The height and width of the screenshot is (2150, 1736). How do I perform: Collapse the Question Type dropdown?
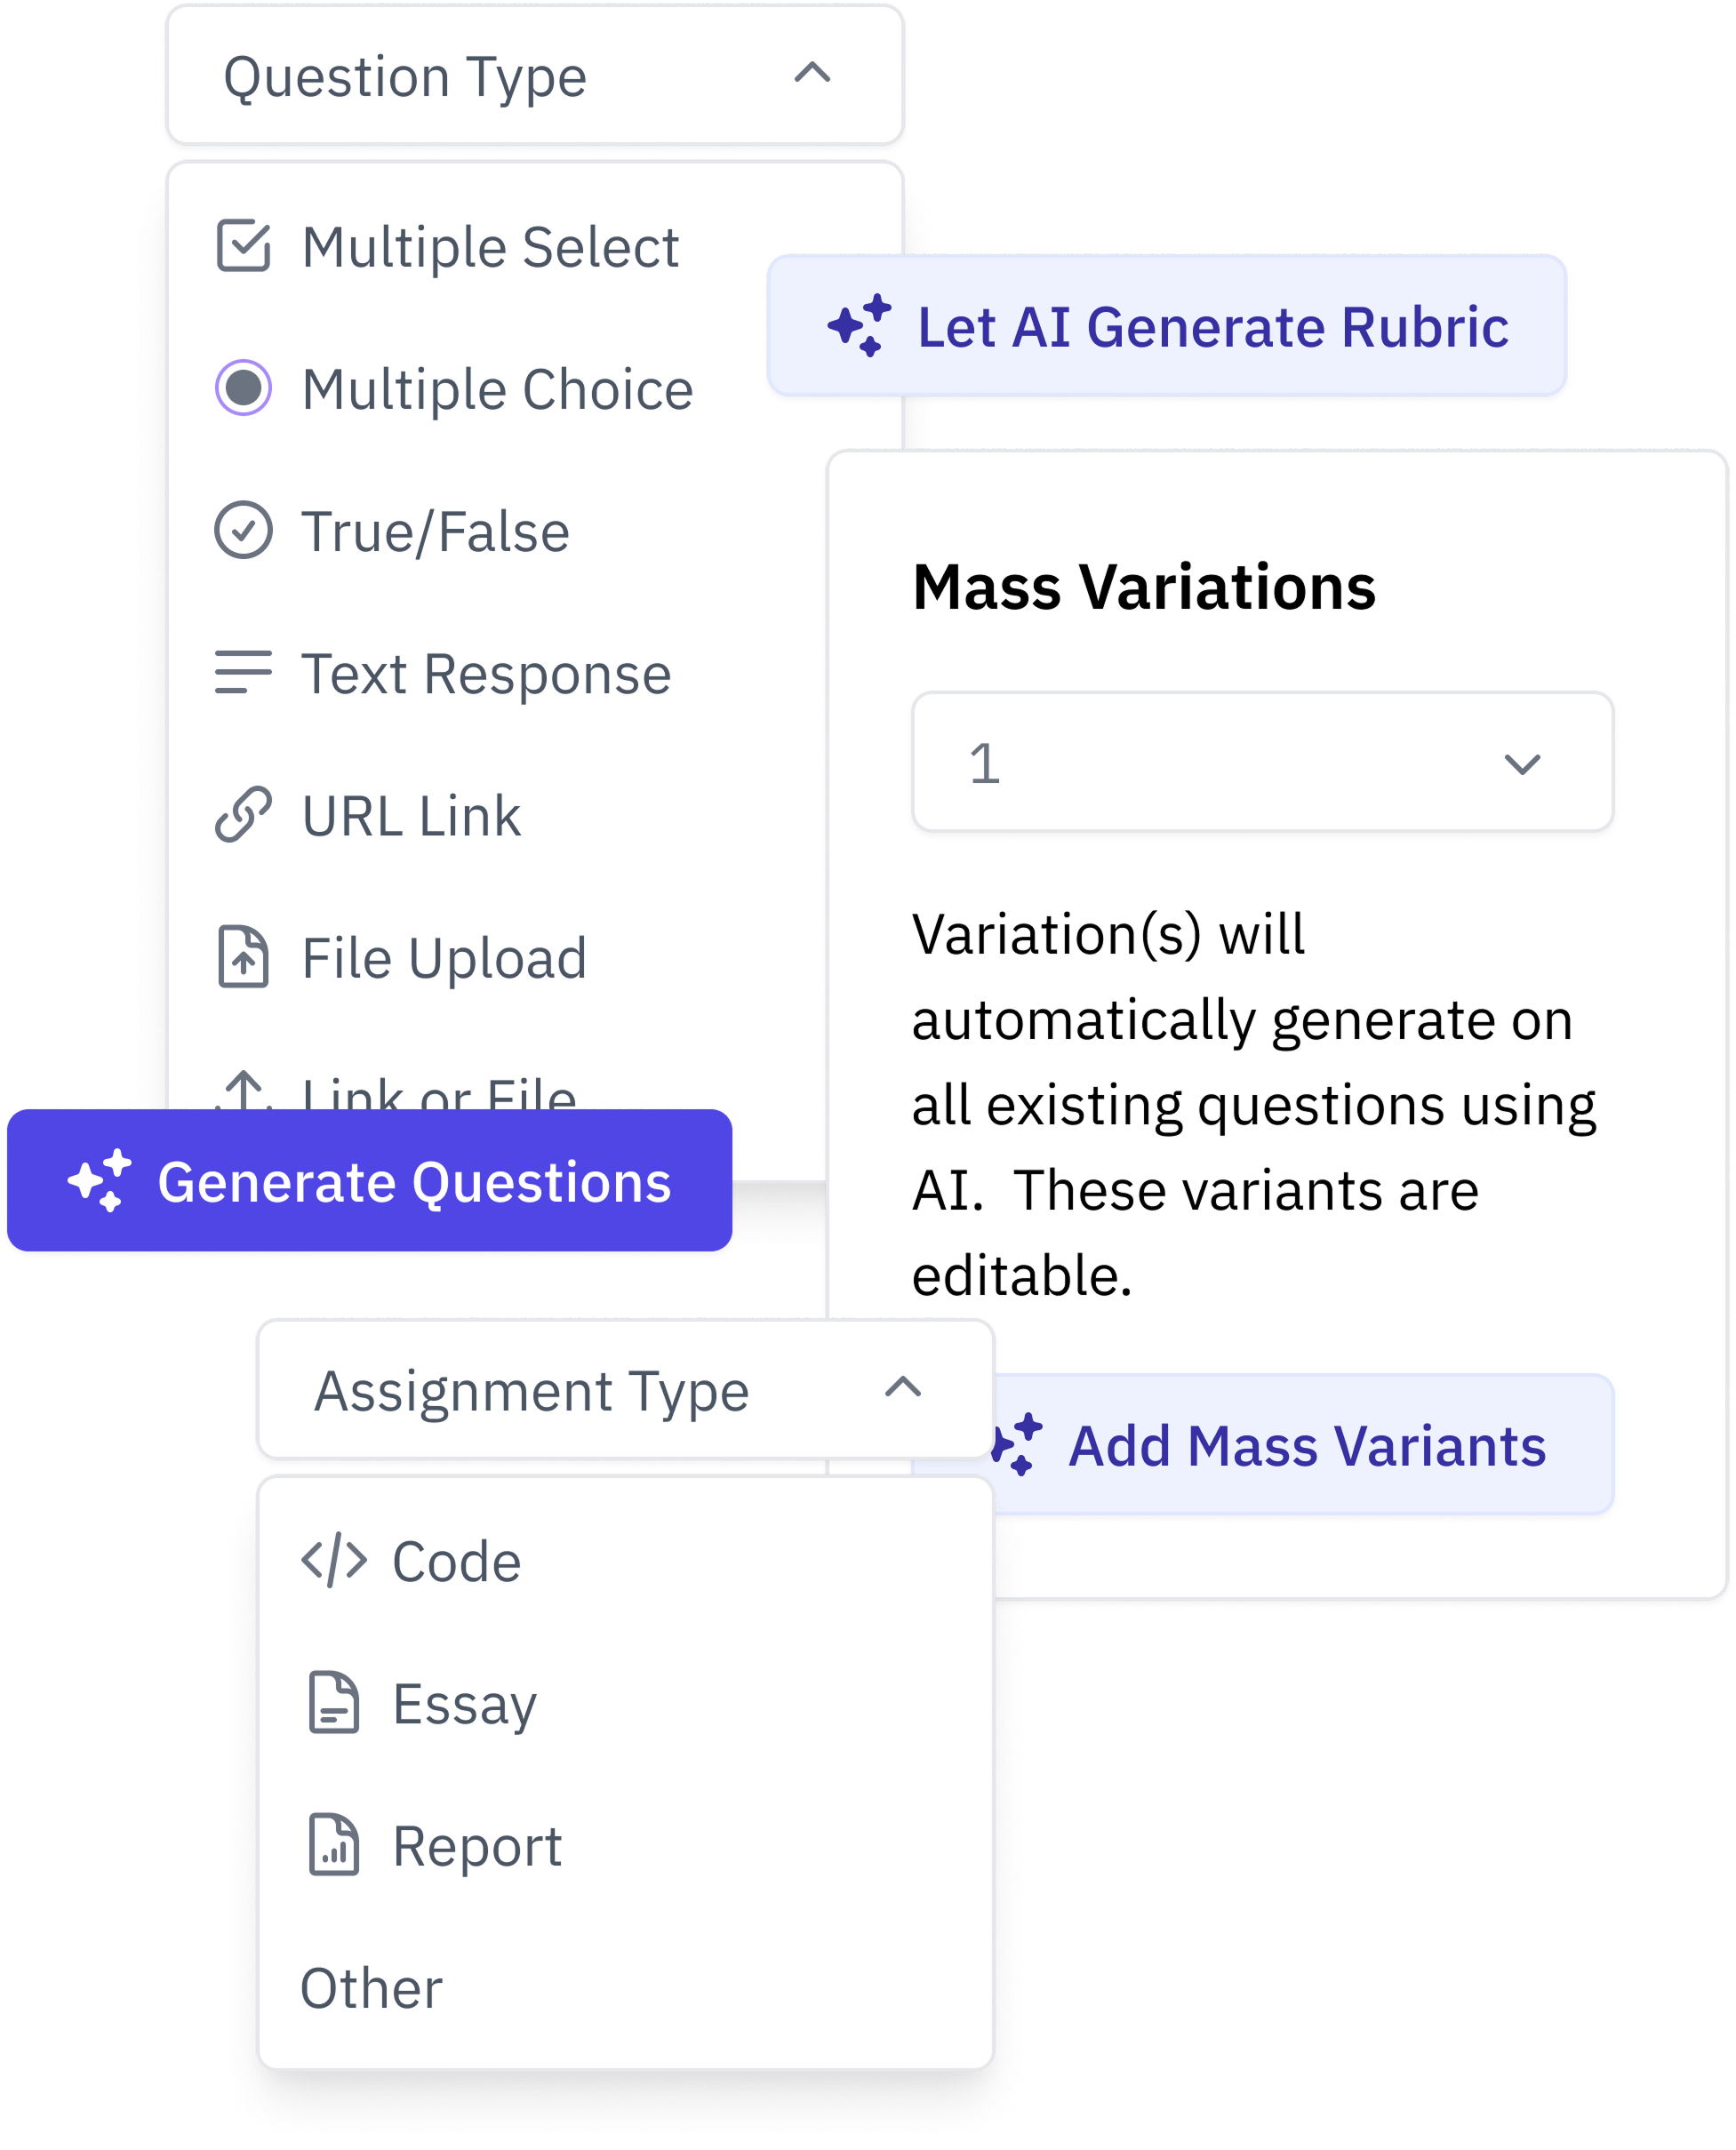coord(812,75)
